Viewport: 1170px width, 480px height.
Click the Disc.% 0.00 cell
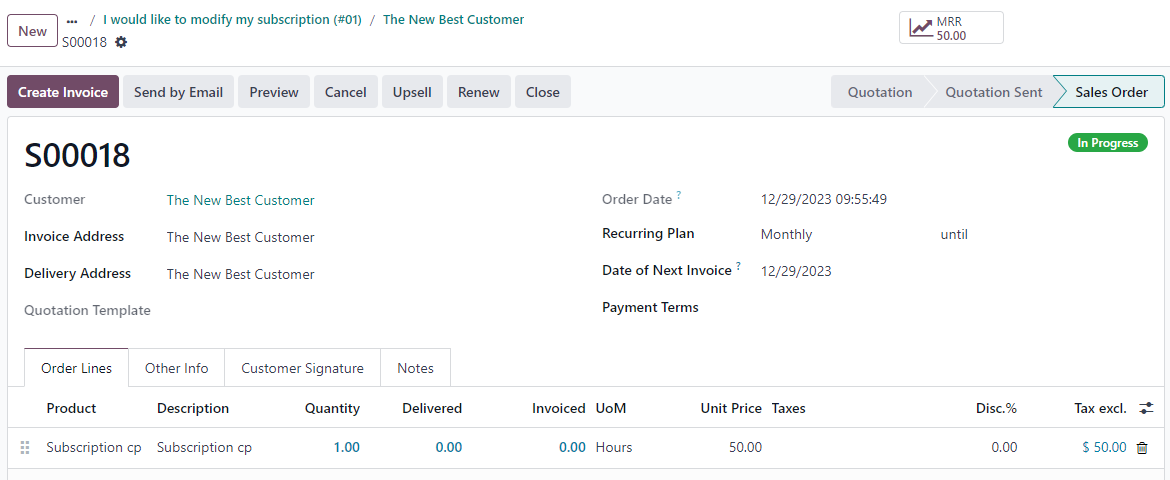(1004, 448)
